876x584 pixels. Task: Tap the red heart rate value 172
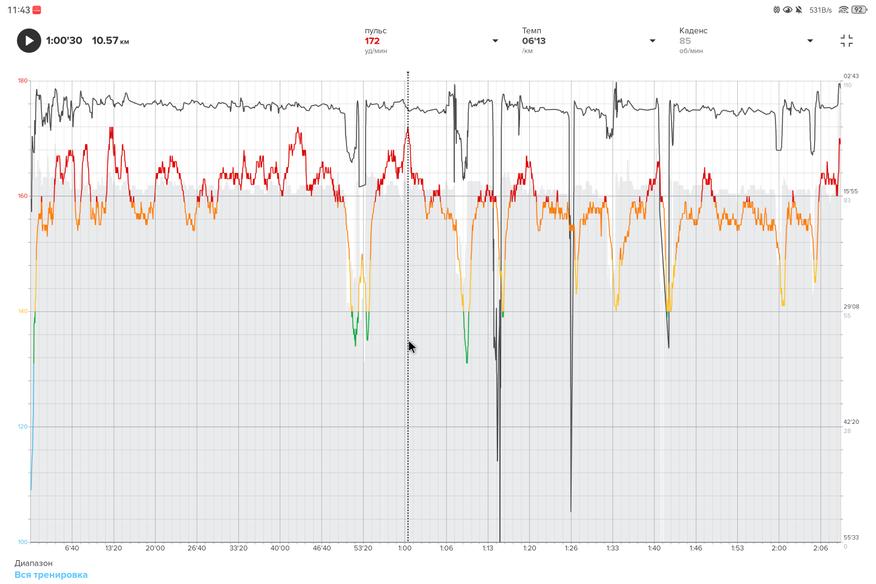pos(372,41)
